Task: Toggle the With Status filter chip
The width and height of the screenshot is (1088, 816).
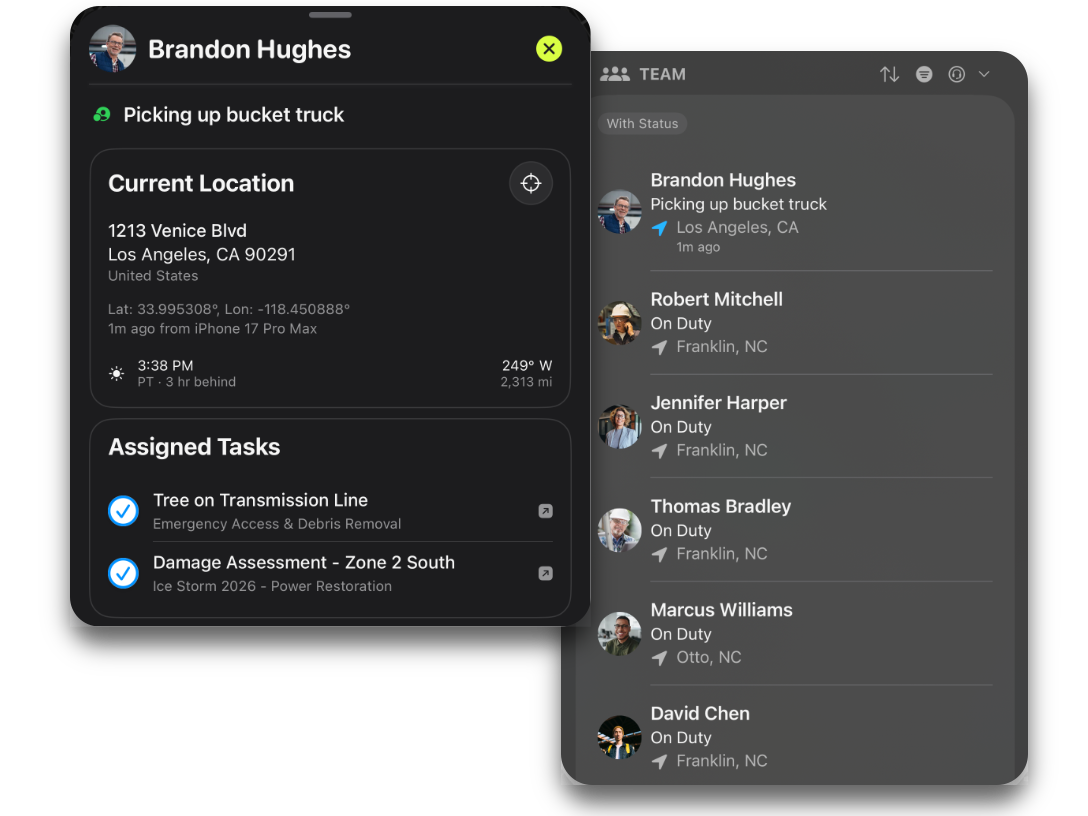Action: point(642,123)
